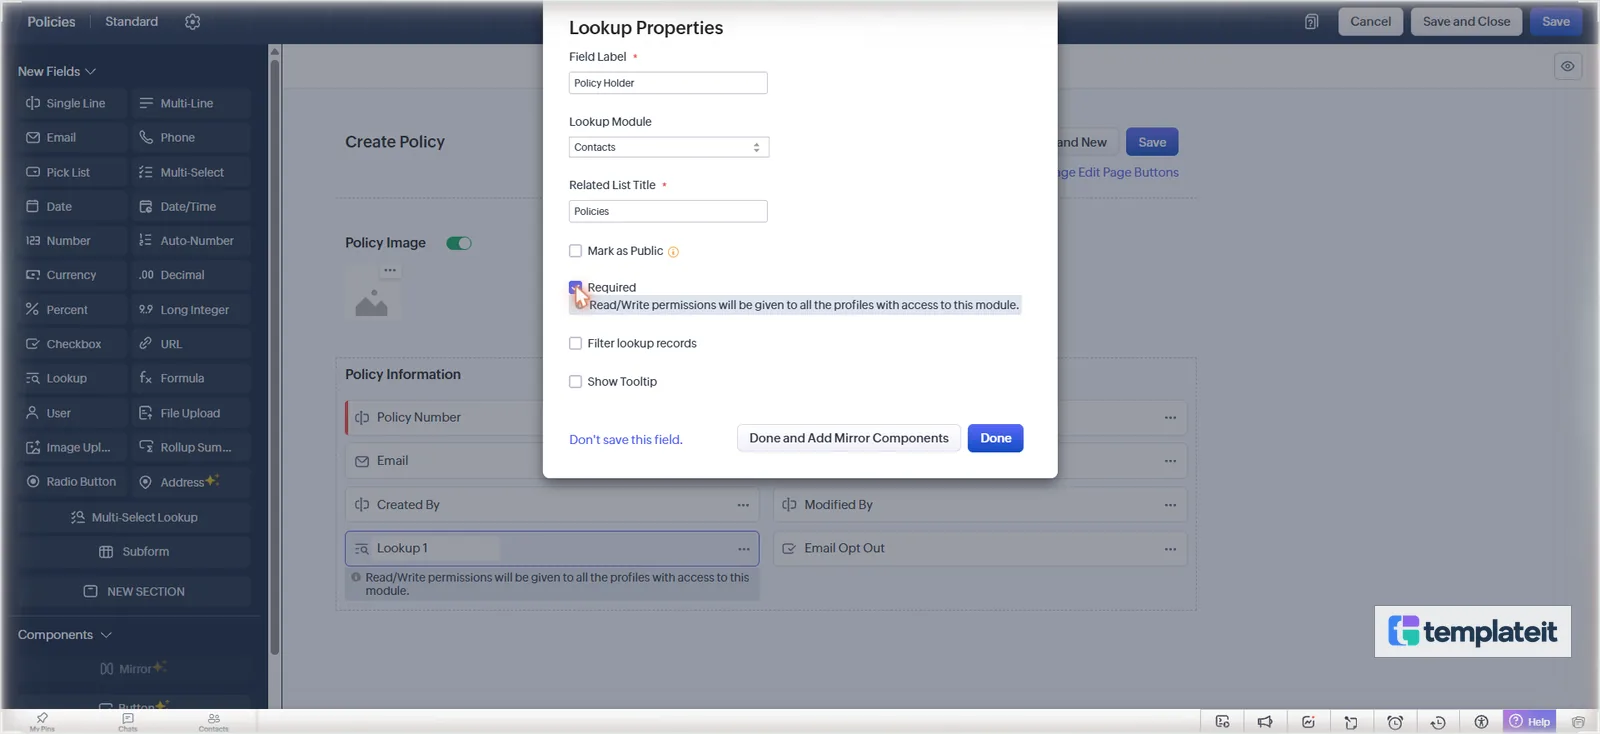Image resolution: width=1600 pixels, height=734 pixels.
Task: Click the document icon beside Cancel
Action: point(1311,22)
